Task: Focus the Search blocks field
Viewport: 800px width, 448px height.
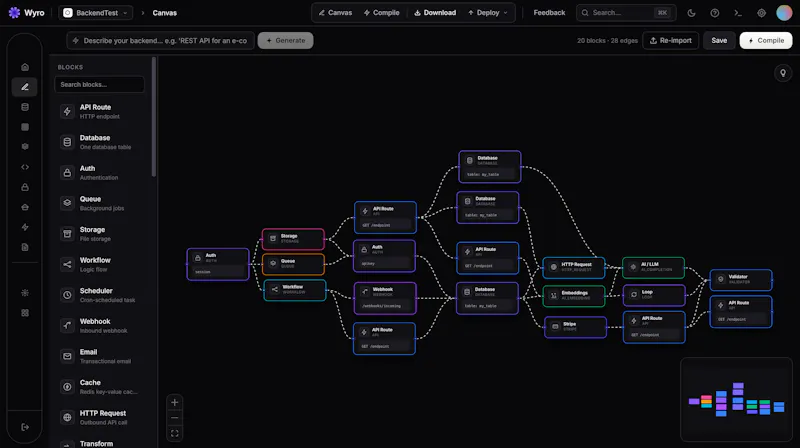Action: [99, 85]
